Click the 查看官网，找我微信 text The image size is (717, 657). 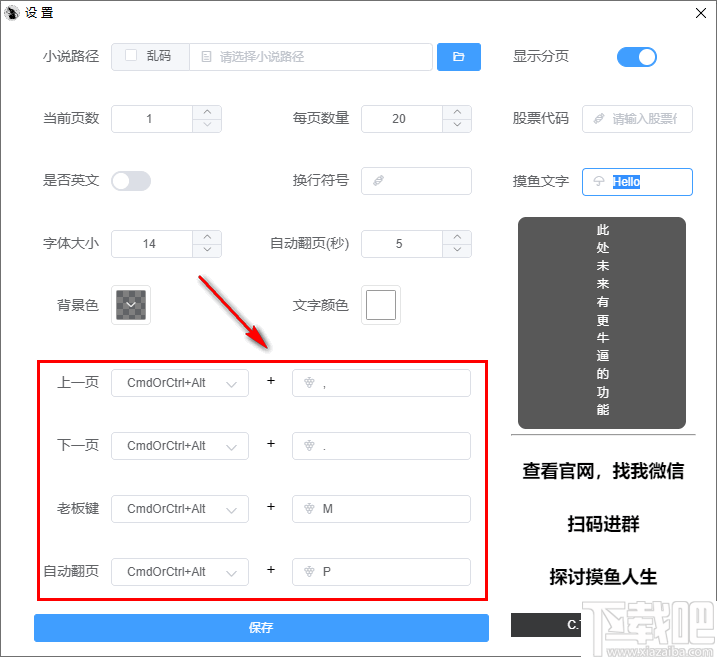click(603, 471)
